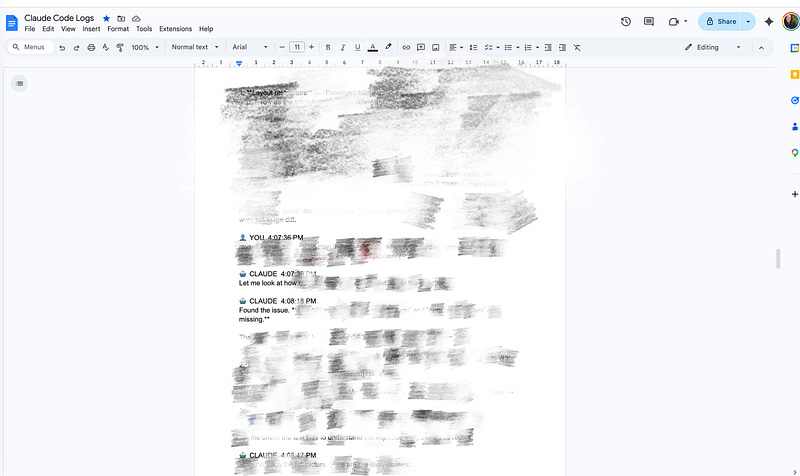Open Keep in the side panel
800x476 pixels.
tap(795, 74)
